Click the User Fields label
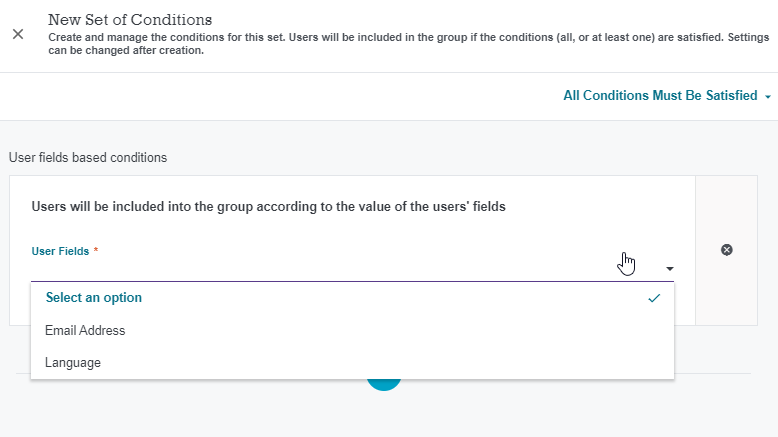Screen dimensions: 778x437 pos(60,251)
